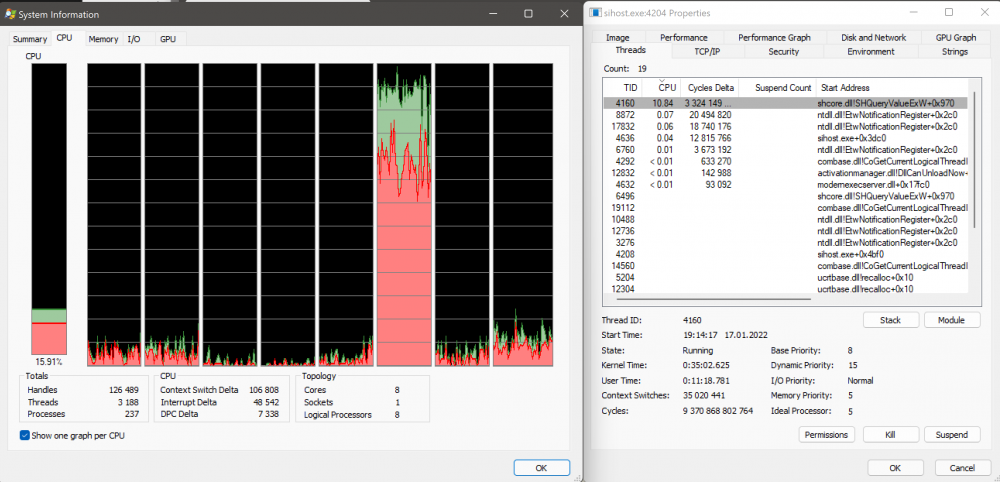Click the System Information window title icon
1000x482 pixels.
(10, 12)
